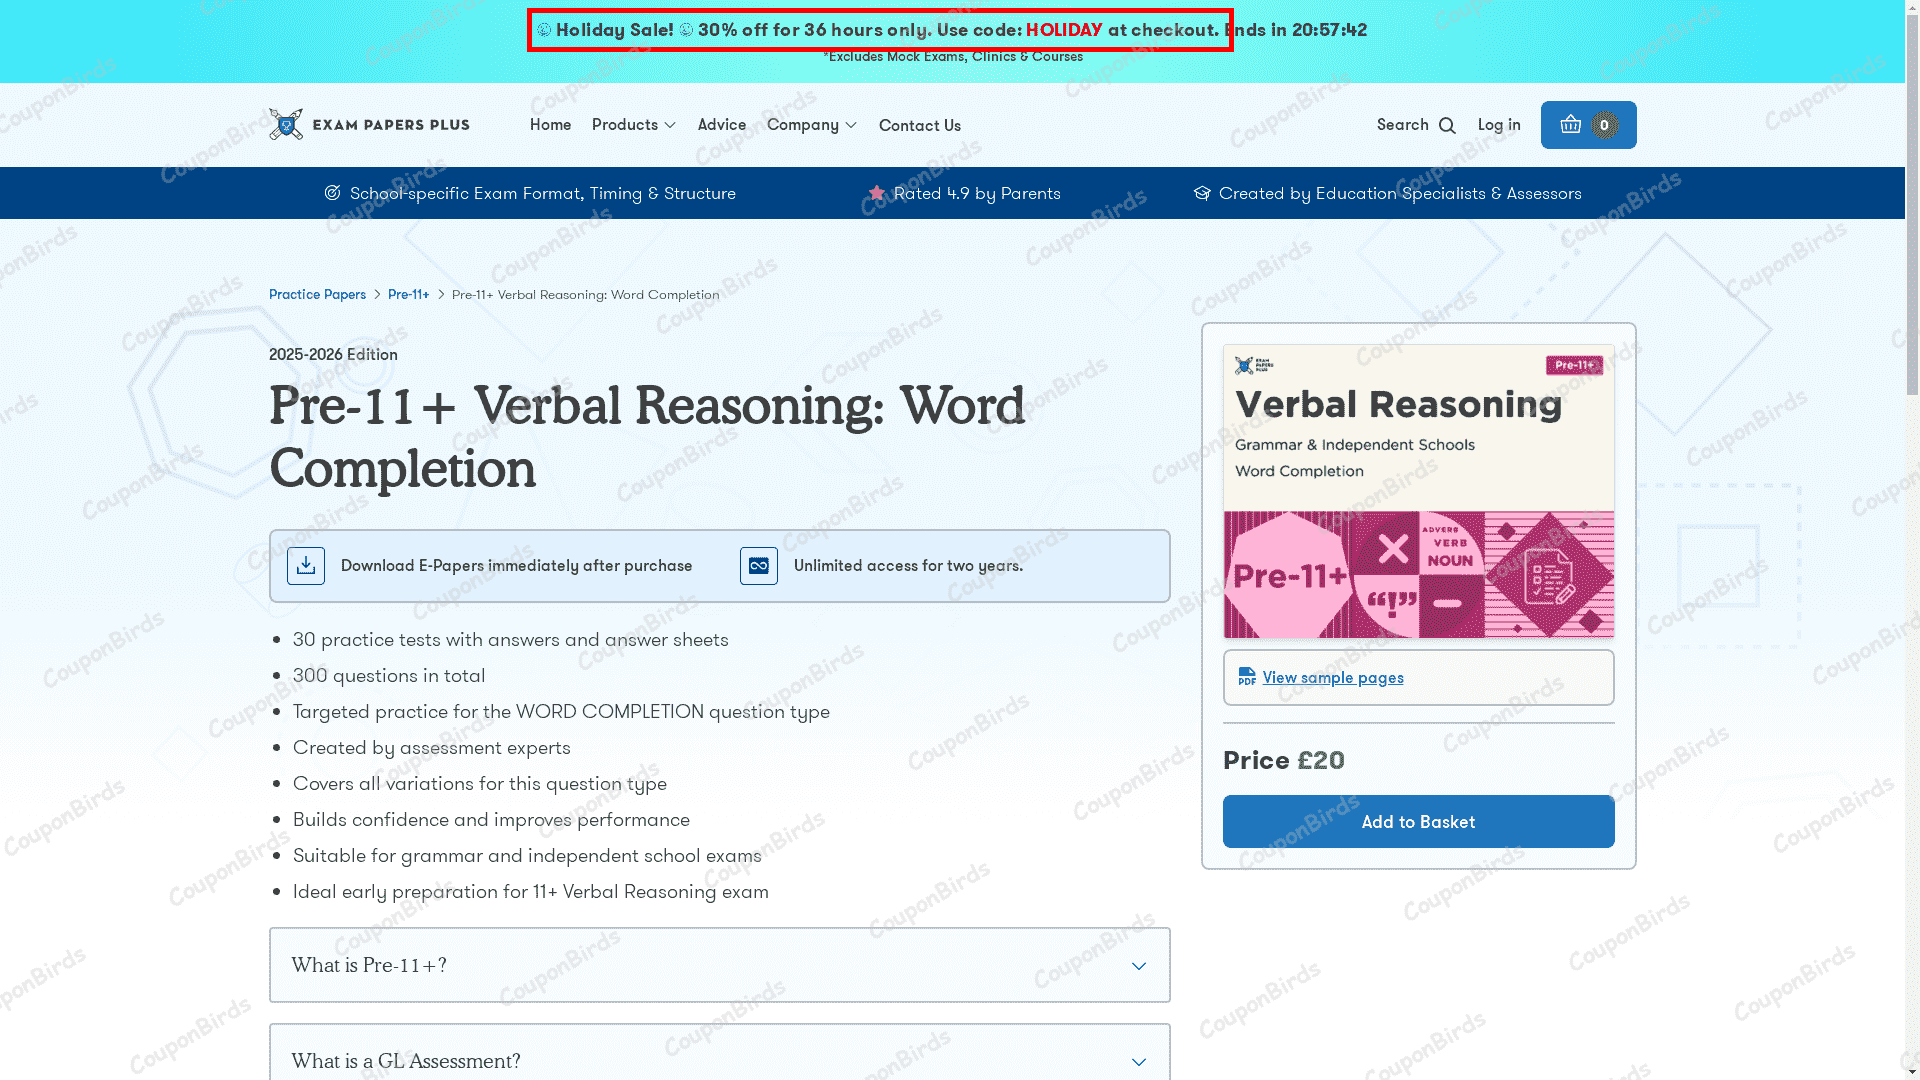
Task: Expand What is a GL Assessment? section
Action: coord(719,1060)
